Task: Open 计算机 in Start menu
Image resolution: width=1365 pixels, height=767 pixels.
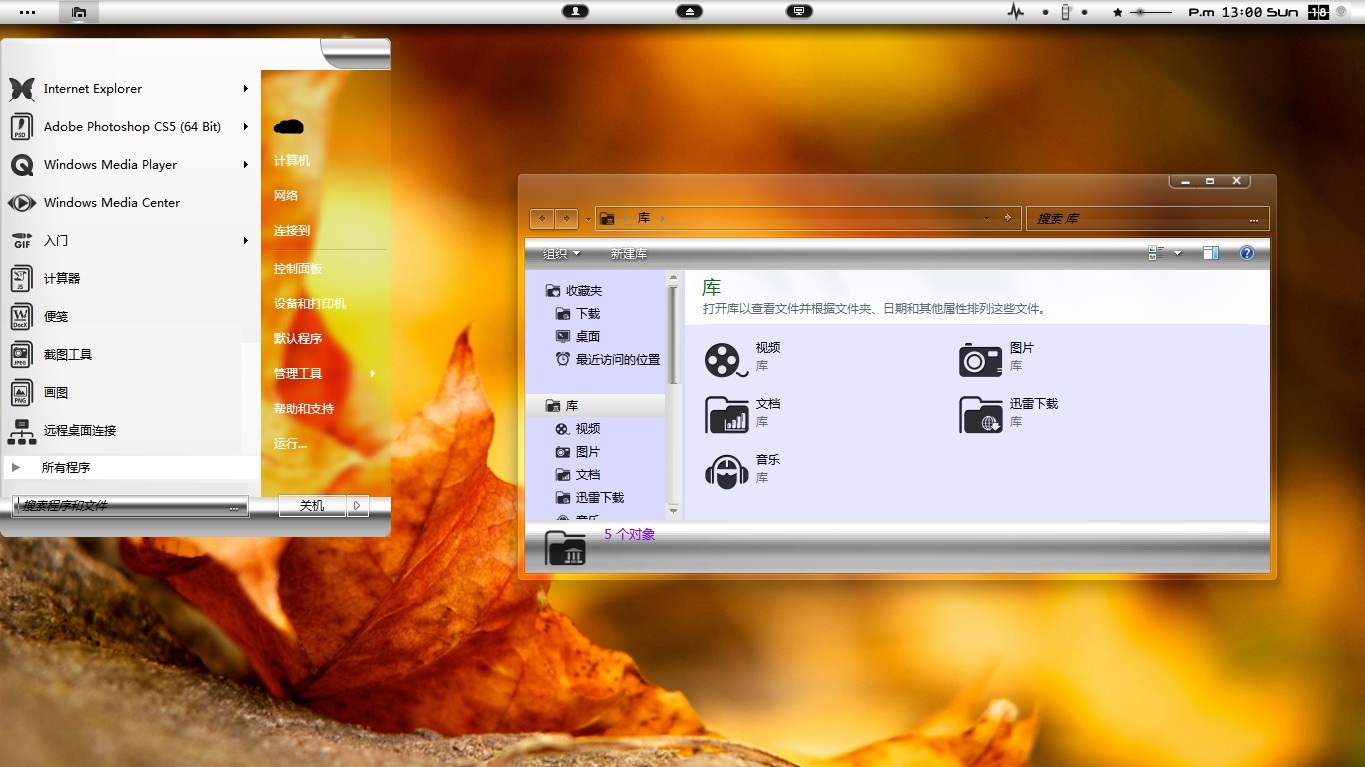Action: pos(292,161)
